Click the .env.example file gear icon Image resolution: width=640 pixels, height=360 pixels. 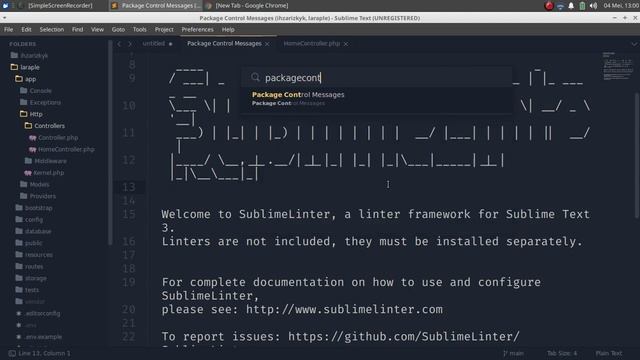19,337
